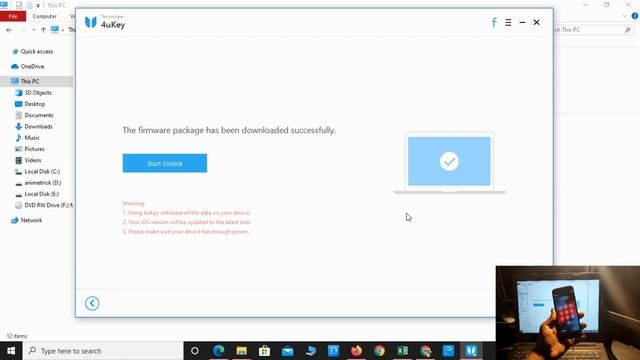Click the properties icon in Explorer title bar
This screenshot has height=360, width=640.
[19, 5]
